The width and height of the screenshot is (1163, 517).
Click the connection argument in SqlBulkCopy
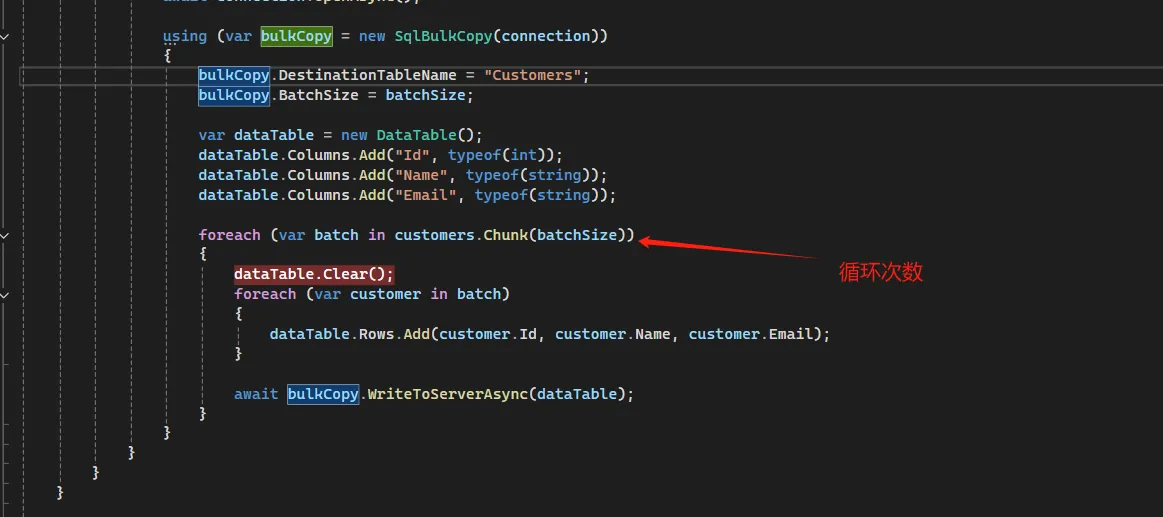[x=545, y=36]
